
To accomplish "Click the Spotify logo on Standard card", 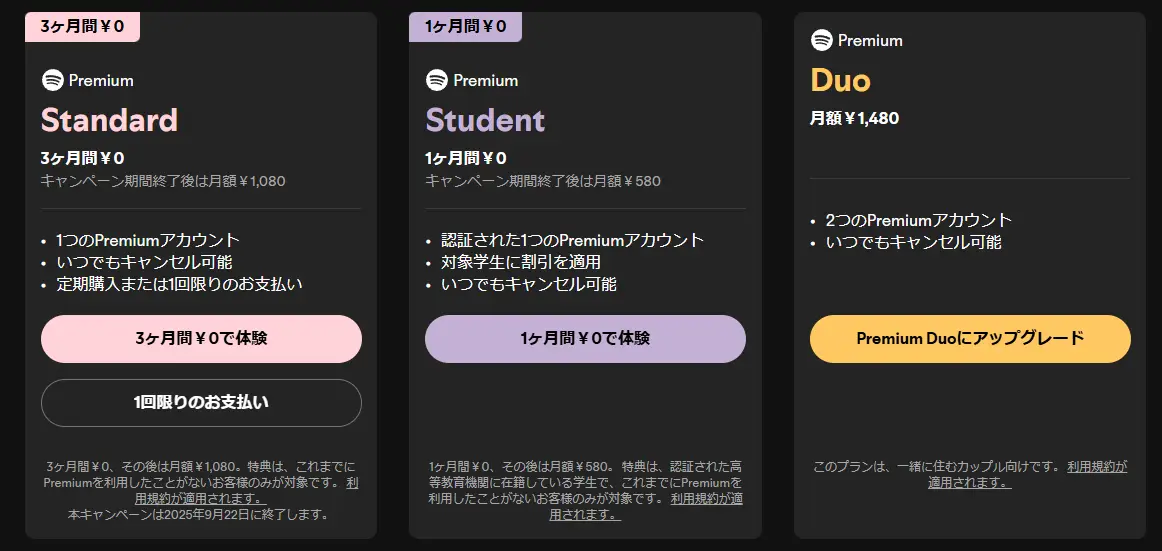I will coord(53,80).
